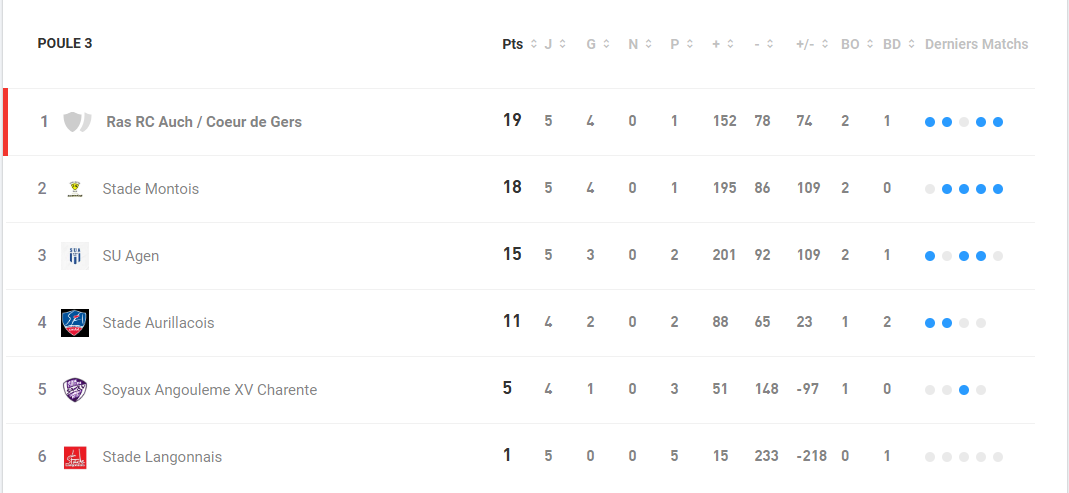This screenshot has height=493, width=1069.
Task: Open Soyaux Angouleme XV Charente team link
Action: [x=210, y=390]
